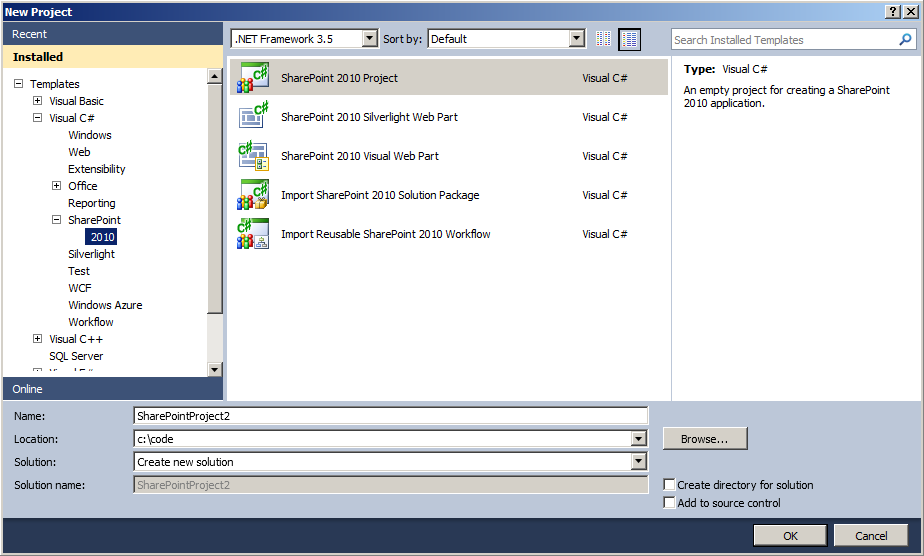Image resolution: width=924 pixels, height=556 pixels.
Task: Open the Location dropdown arrow
Action: 638,439
